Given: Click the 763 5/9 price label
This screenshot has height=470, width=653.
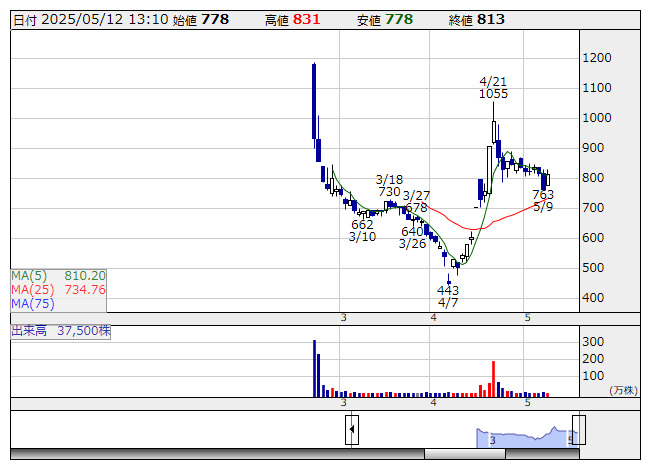Looking at the screenshot, I should 543,201.
